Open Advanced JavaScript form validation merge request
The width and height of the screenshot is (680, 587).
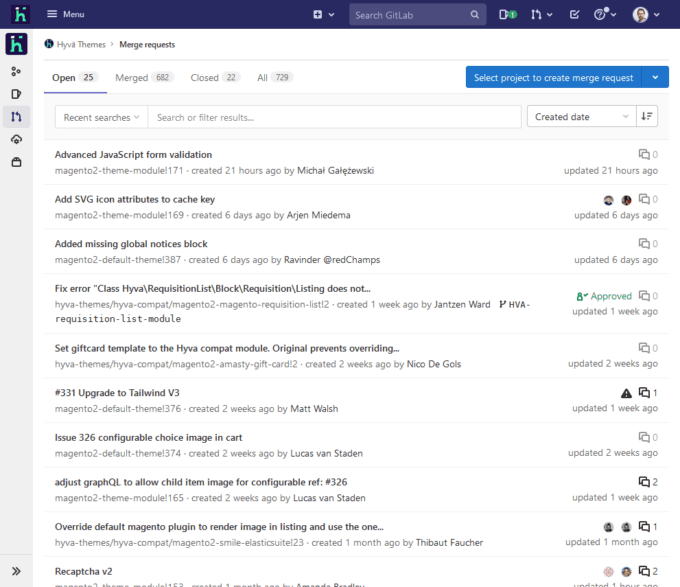click(x=133, y=155)
